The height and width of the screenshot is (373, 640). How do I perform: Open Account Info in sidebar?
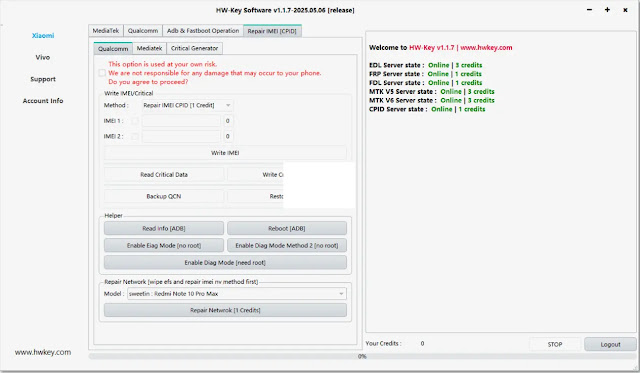(43, 101)
